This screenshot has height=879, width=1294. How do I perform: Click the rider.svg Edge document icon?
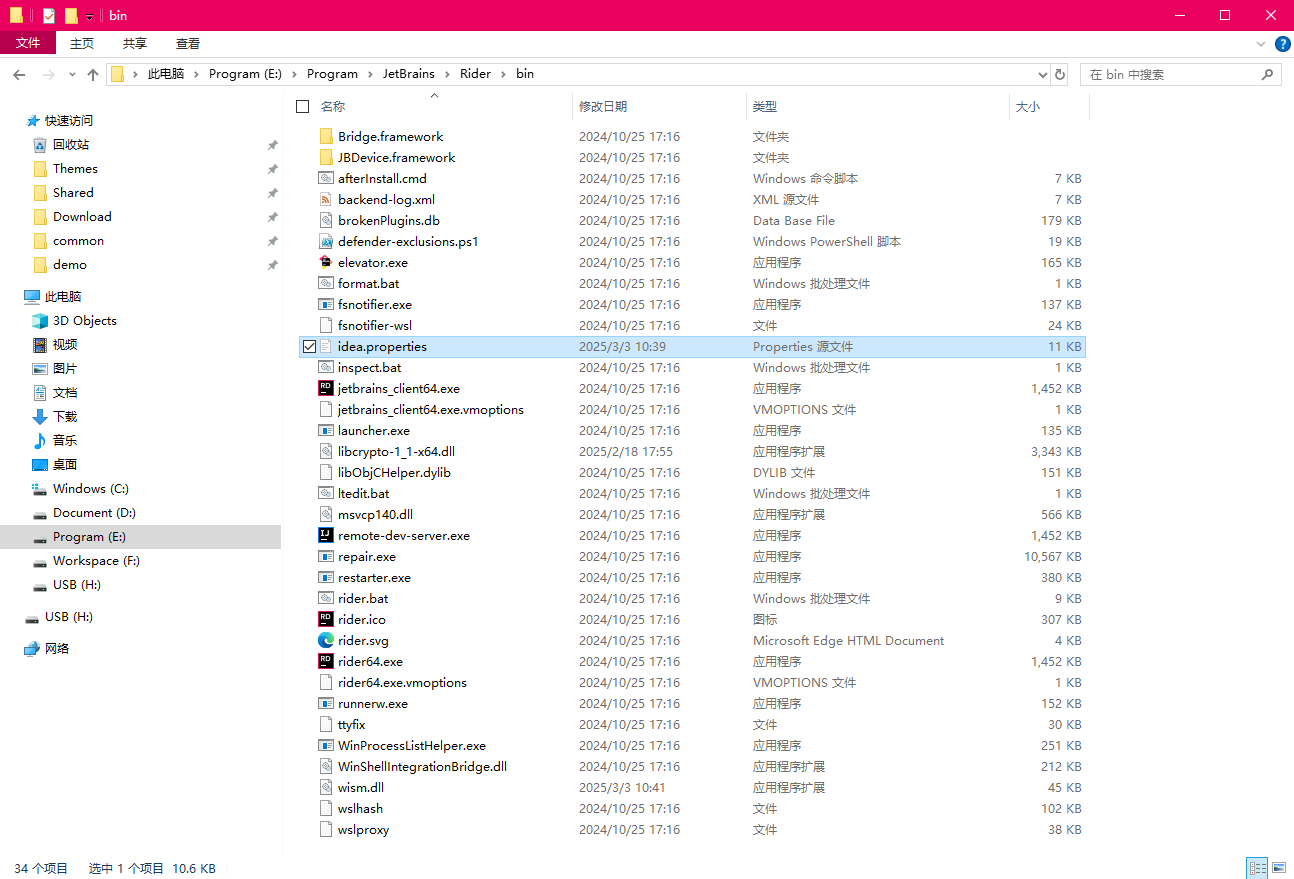[x=325, y=640]
